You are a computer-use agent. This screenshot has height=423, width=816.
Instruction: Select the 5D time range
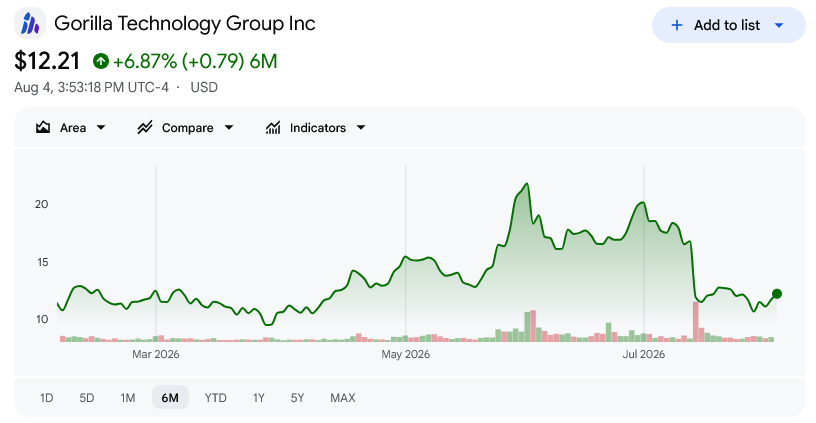click(87, 398)
